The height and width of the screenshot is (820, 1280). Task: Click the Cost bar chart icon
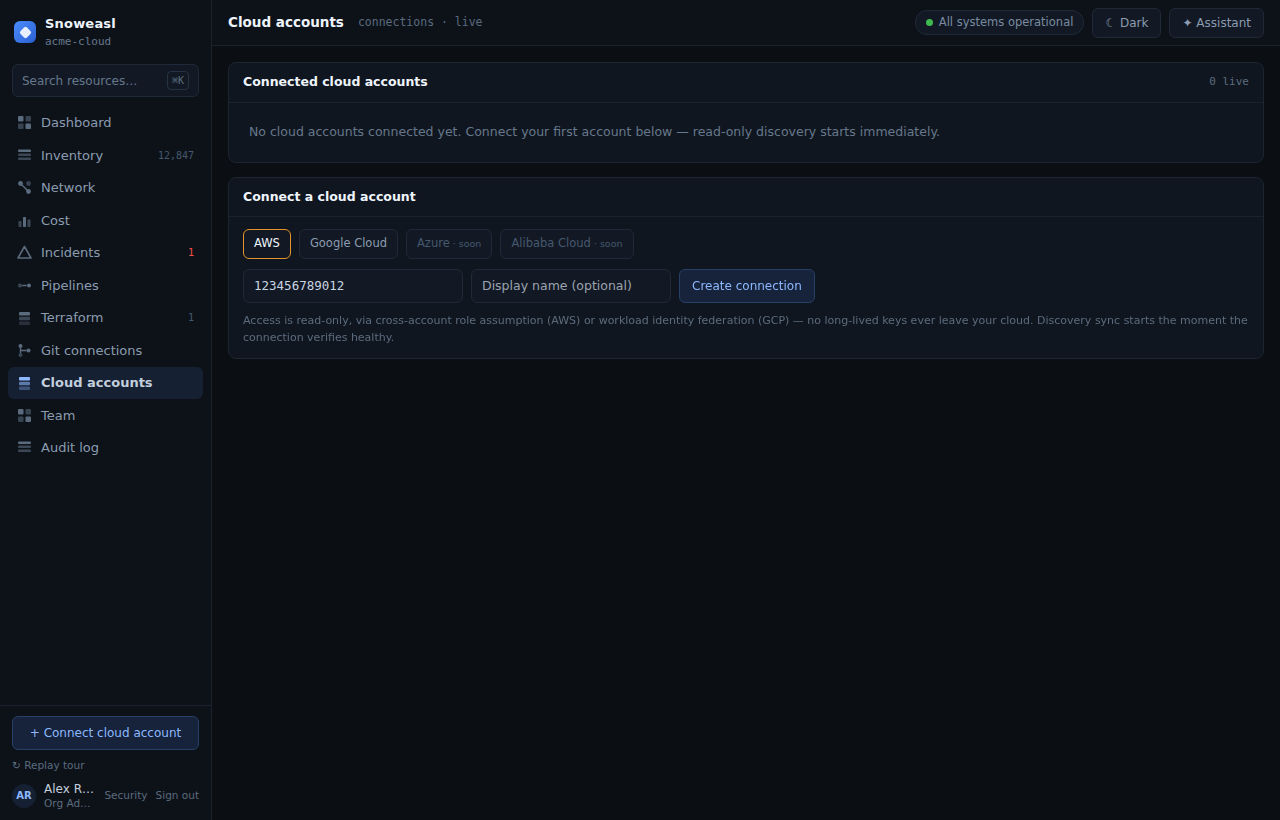tap(25, 220)
